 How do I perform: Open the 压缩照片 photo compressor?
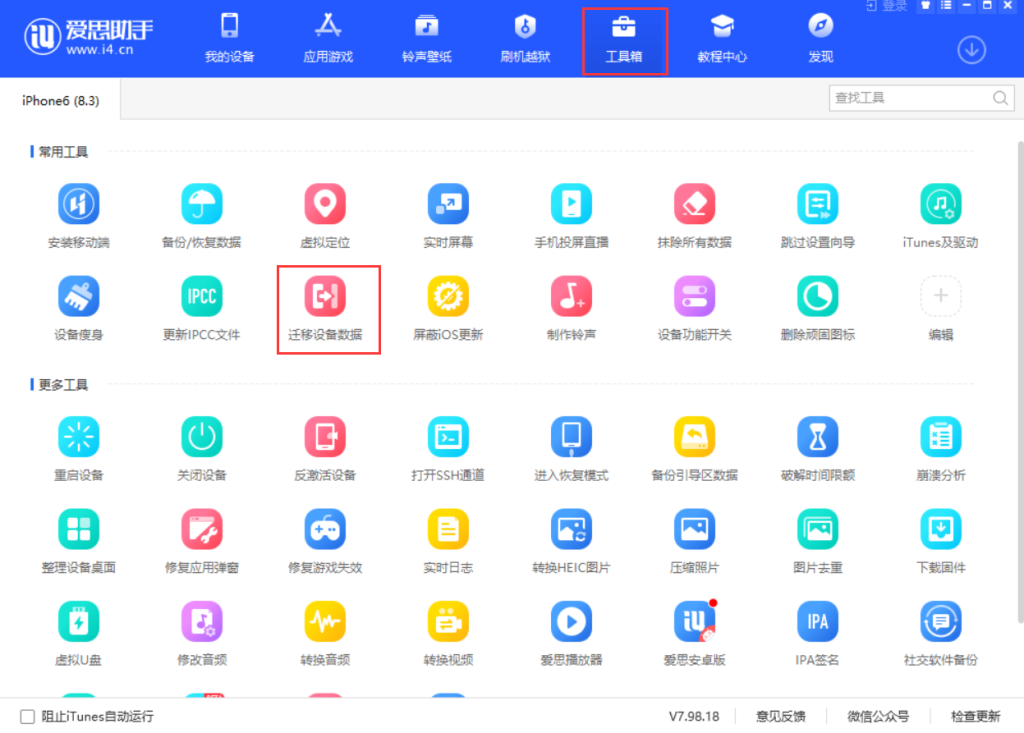point(694,539)
